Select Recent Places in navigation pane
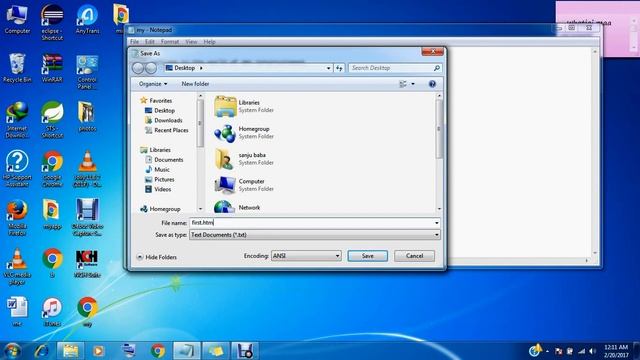This screenshot has height=360, width=640. coord(167,130)
